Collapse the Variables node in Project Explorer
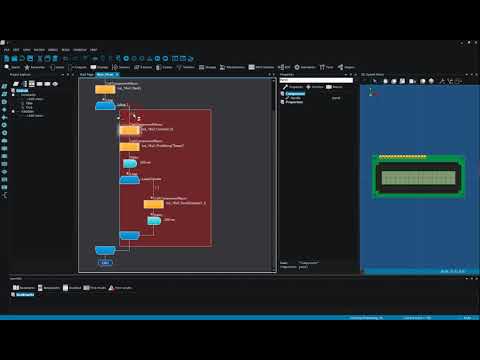The width and height of the screenshot is (480, 360). coord(13,111)
